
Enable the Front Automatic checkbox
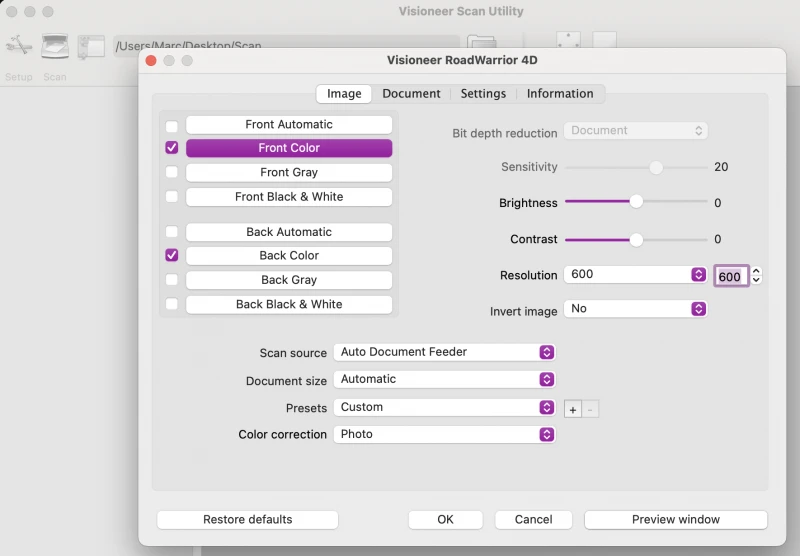(172, 126)
